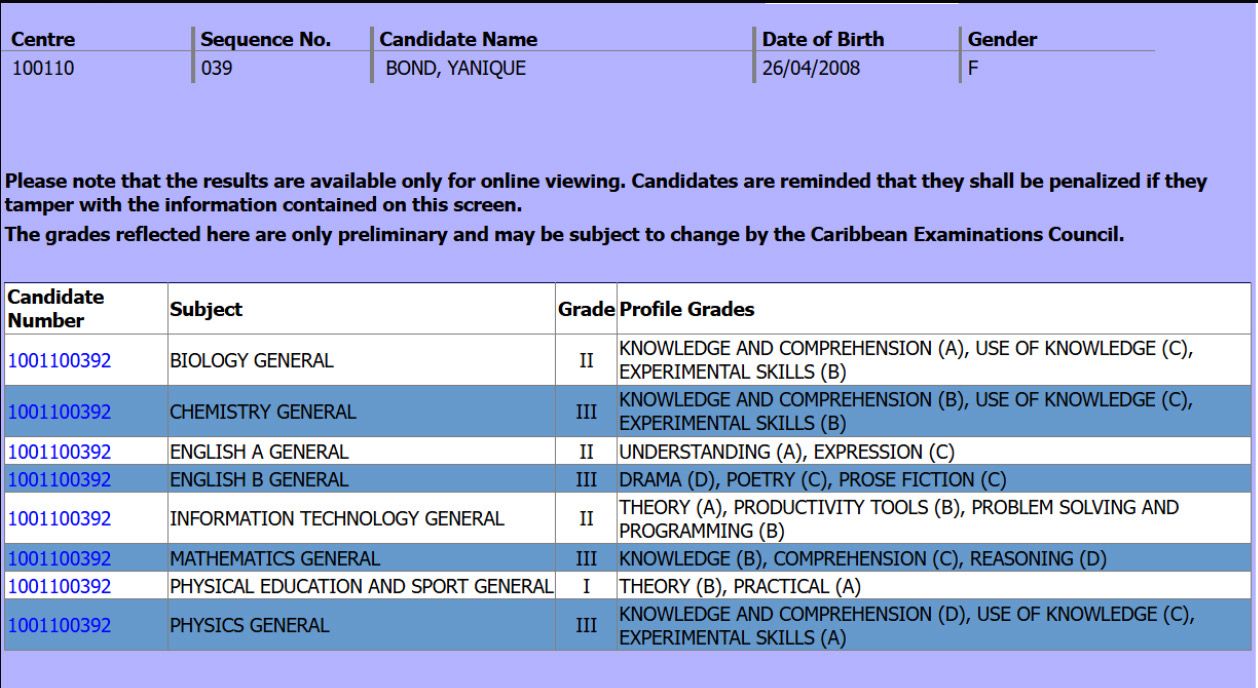Image resolution: width=1258 pixels, height=688 pixels.
Task: Select the Subject column header
Action: coord(206,310)
